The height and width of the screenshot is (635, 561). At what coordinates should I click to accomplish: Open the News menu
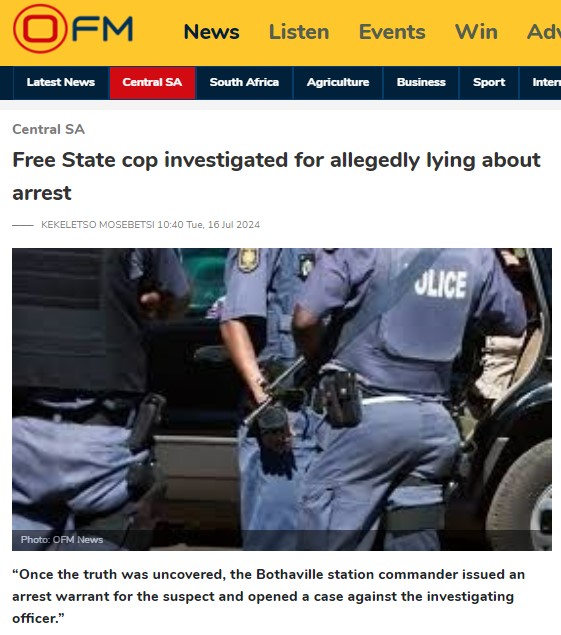(211, 32)
